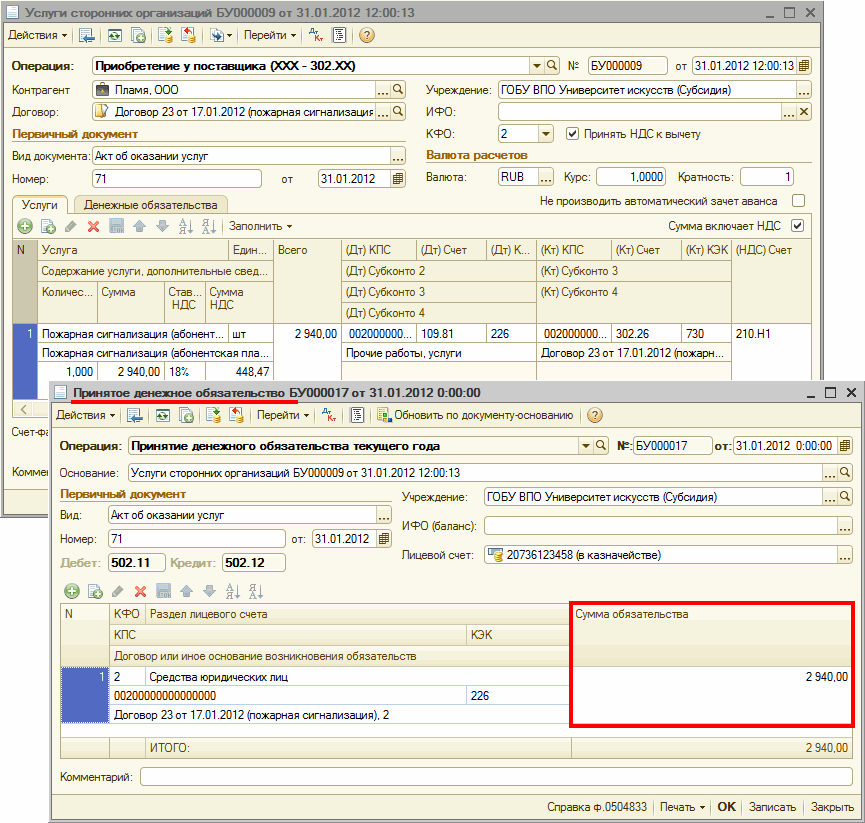Image resolution: width=865 pixels, height=823 pixels.
Task: Click sort ascending icon in obligation table toolbar
Action: coord(232,591)
